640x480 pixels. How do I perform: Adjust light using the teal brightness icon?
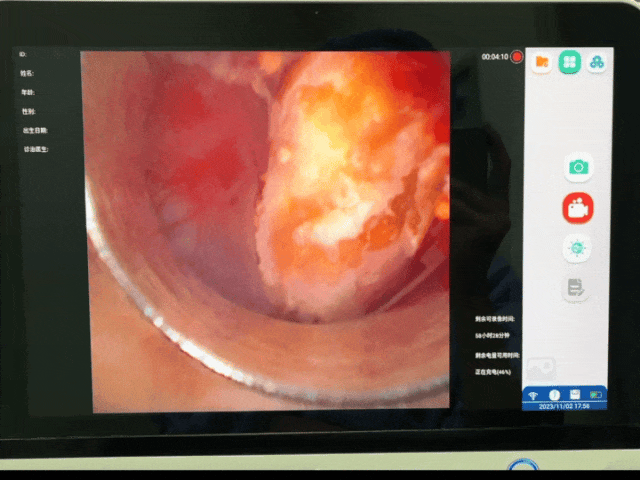click(x=576, y=248)
